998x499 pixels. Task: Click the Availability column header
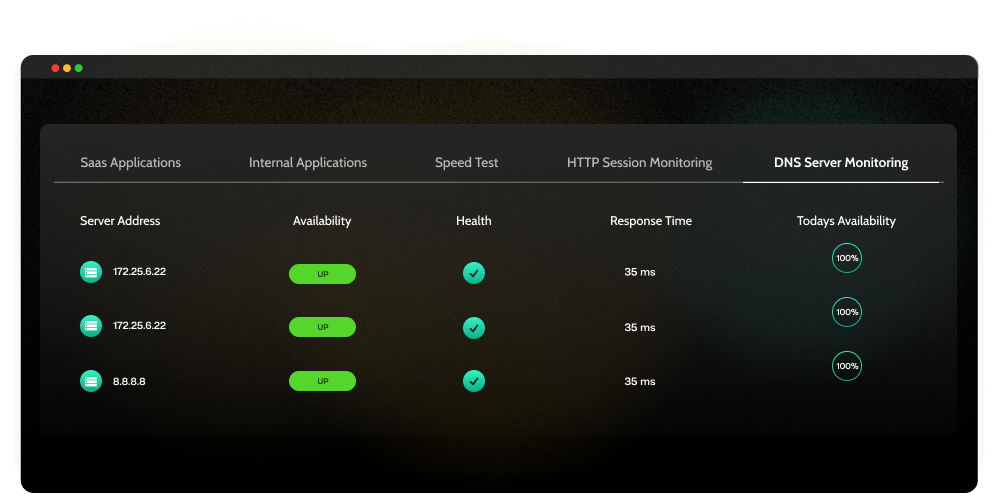[x=322, y=221]
